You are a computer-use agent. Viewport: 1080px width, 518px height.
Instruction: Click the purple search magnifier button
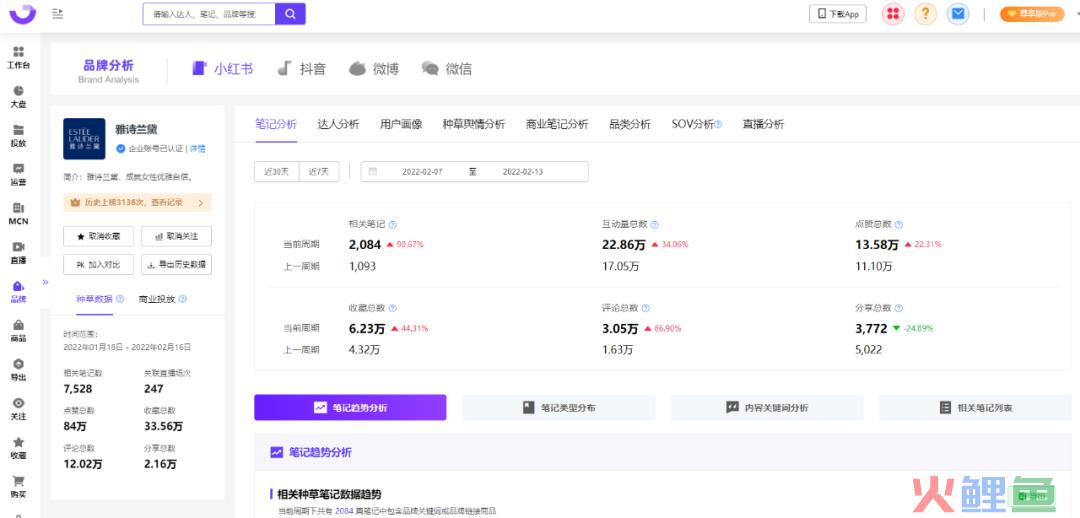pyautogui.click(x=290, y=14)
